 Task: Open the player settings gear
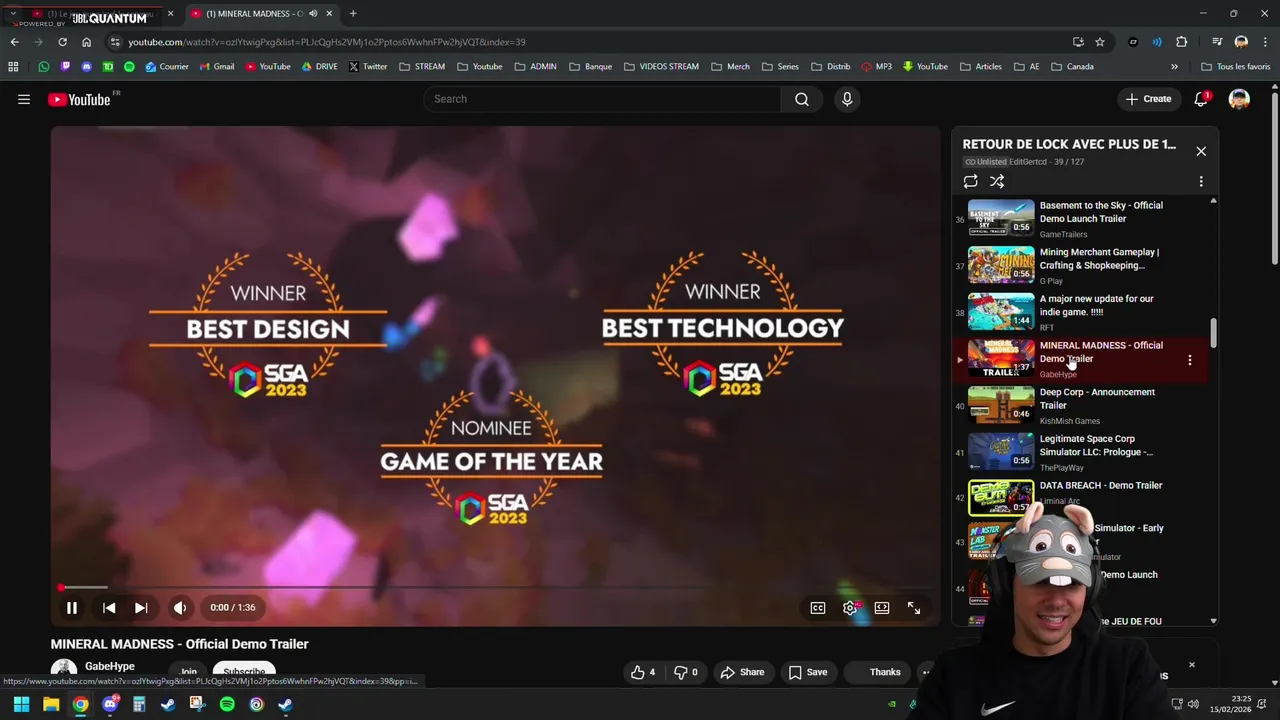tap(850, 607)
